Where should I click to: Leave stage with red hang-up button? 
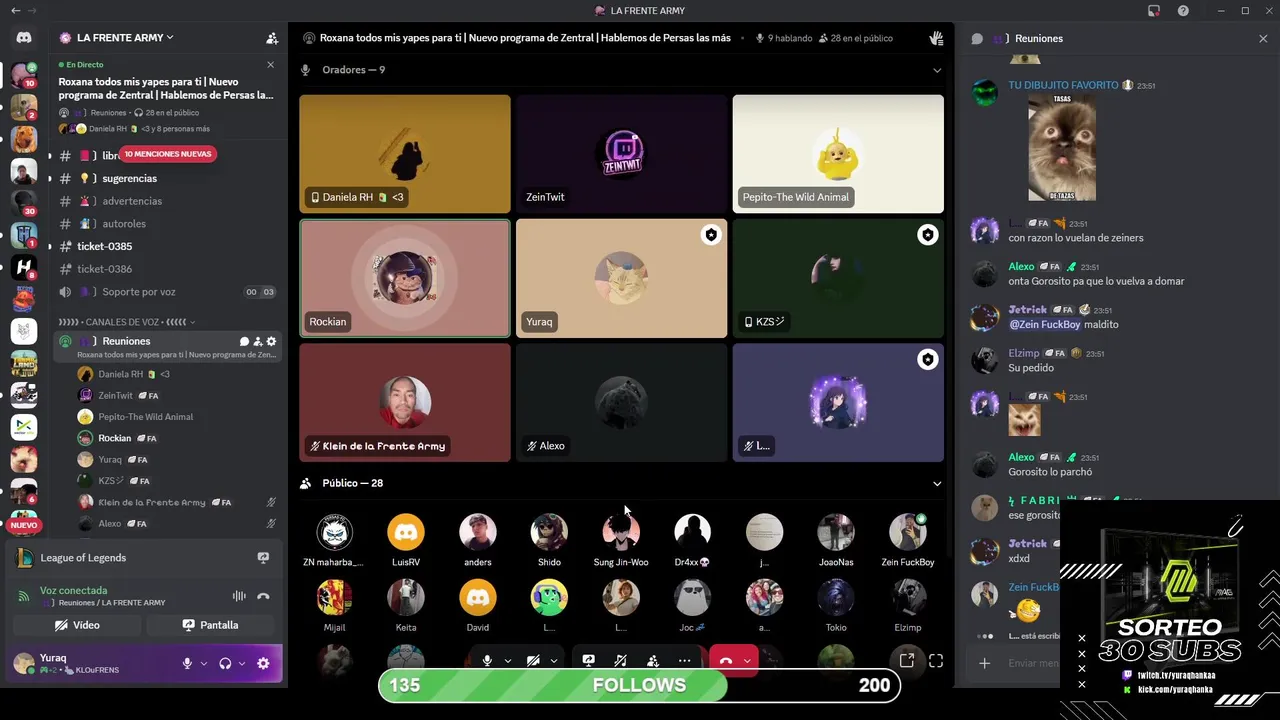click(726, 661)
